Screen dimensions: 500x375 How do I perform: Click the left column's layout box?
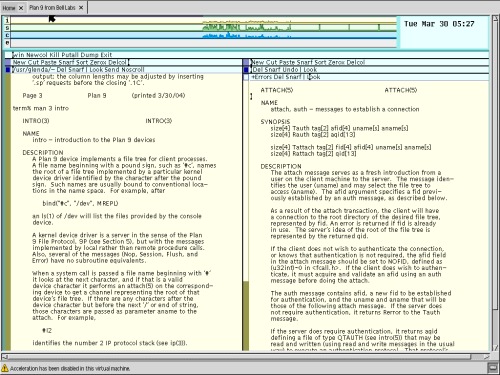click(x=8, y=62)
